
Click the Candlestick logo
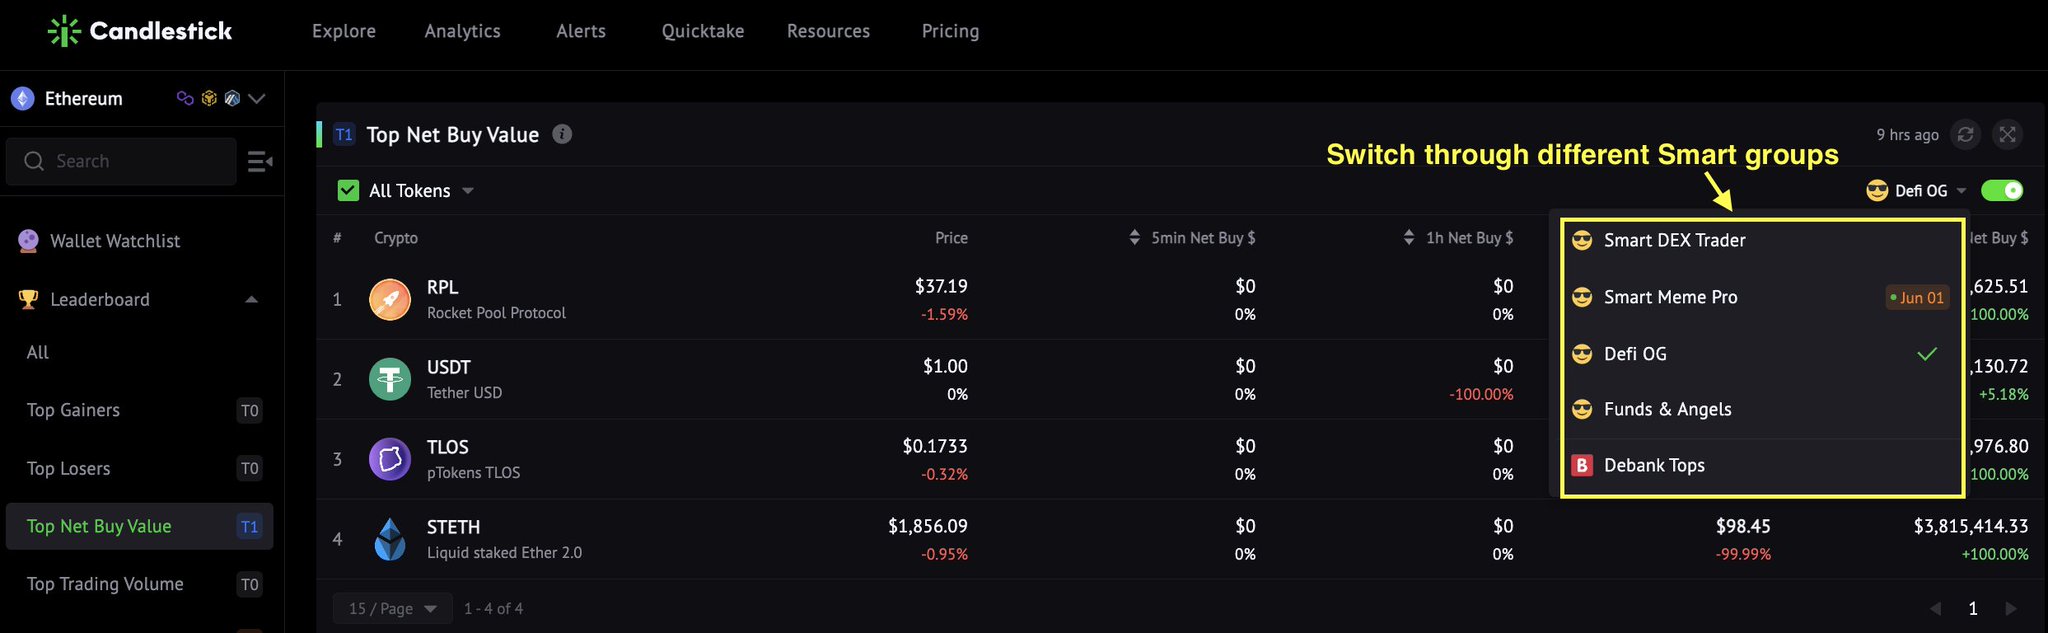coord(140,31)
